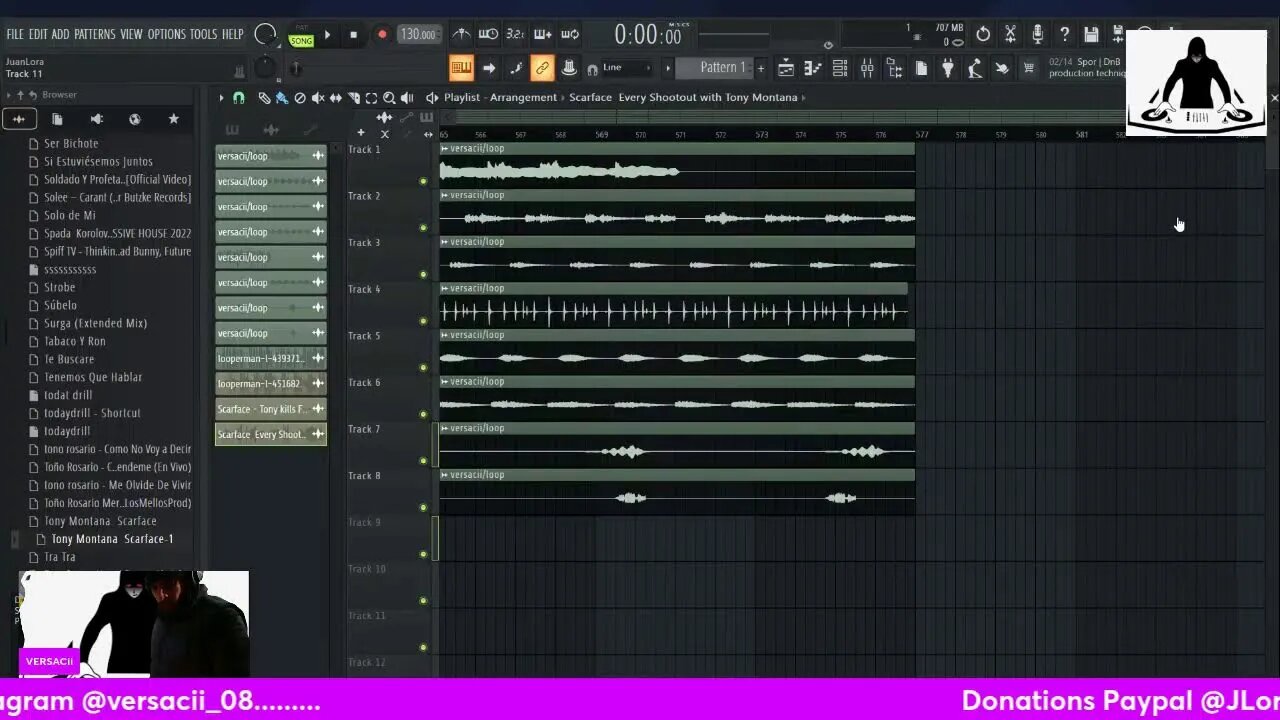The image size is (1280, 720).
Task: Open the ADD menu
Action: click(x=61, y=34)
